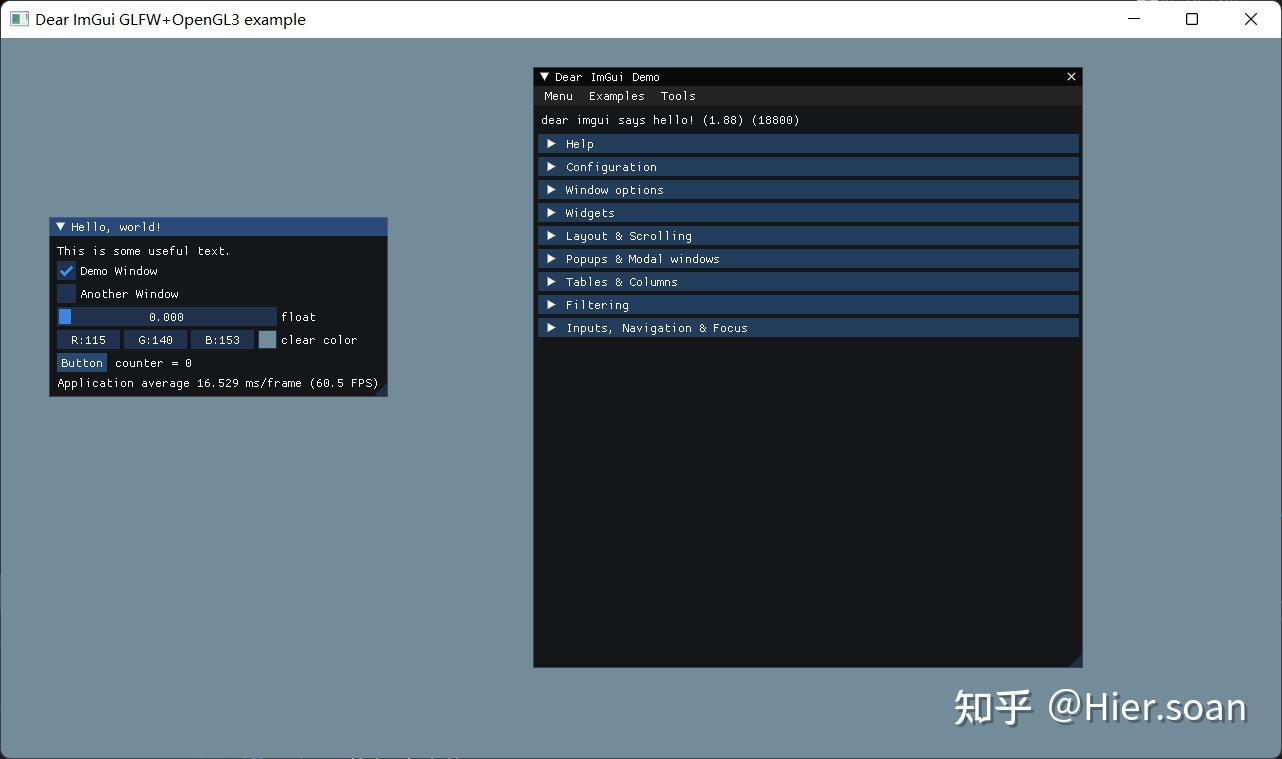The width and height of the screenshot is (1282, 759).
Task: Click the R:115 color value field
Action: 88,340
